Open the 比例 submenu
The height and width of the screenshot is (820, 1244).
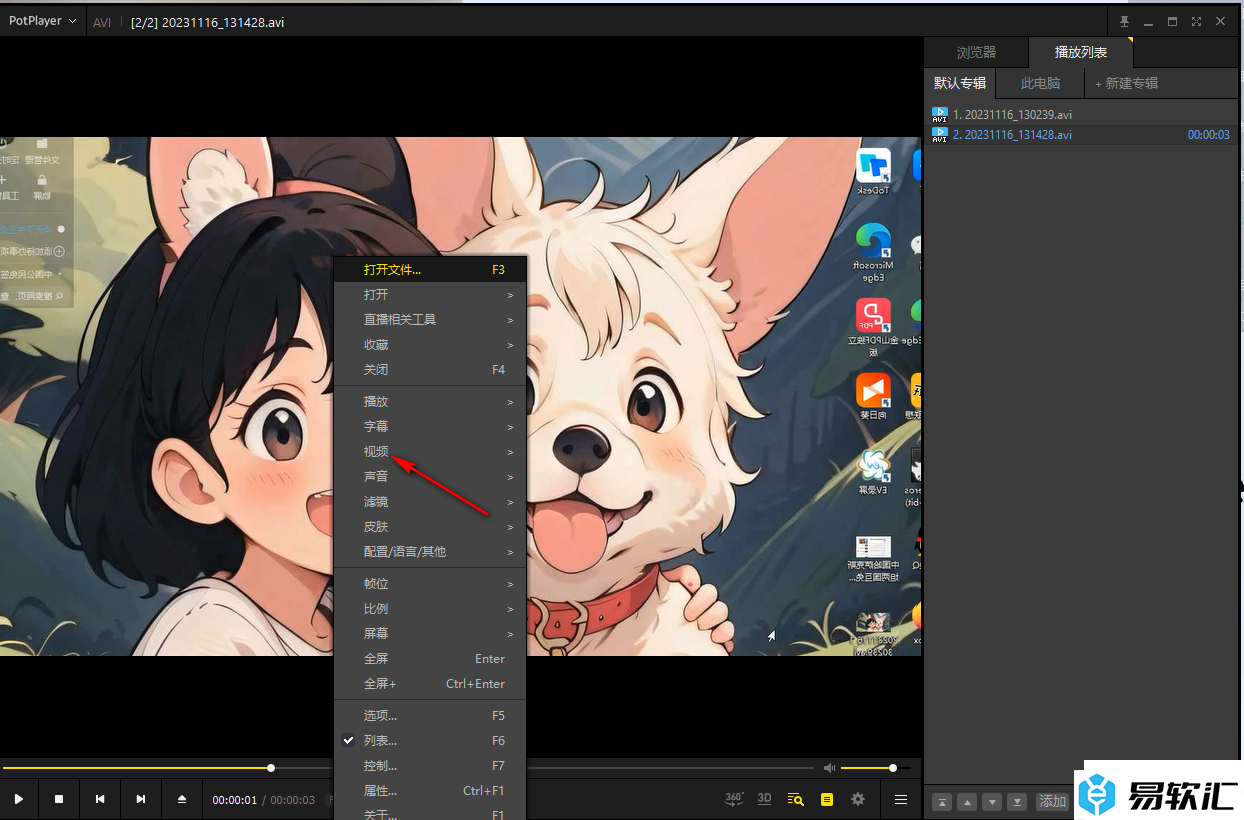point(429,608)
